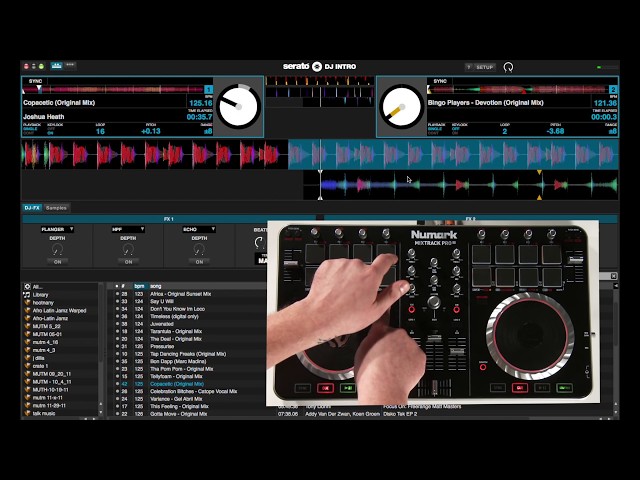Image resolution: width=640 pixels, height=480 pixels.
Task: Select the track Say U Will
Action: click(162, 302)
